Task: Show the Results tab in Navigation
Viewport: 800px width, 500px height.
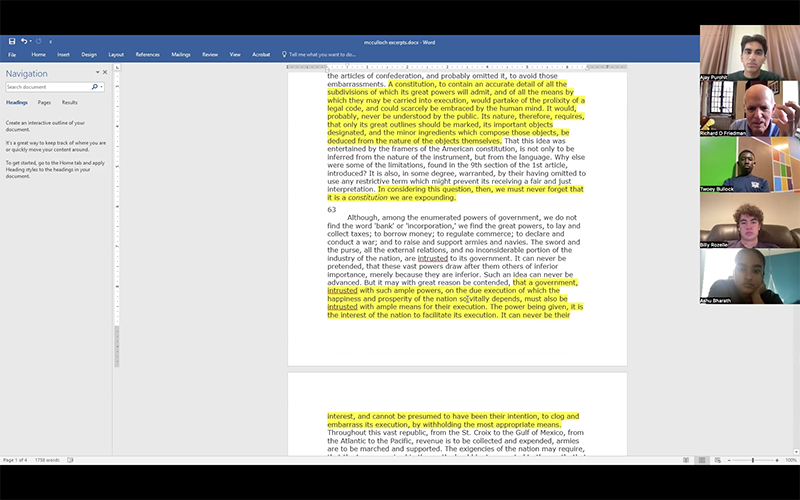Action: pyautogui.click(x=70, y=102)
